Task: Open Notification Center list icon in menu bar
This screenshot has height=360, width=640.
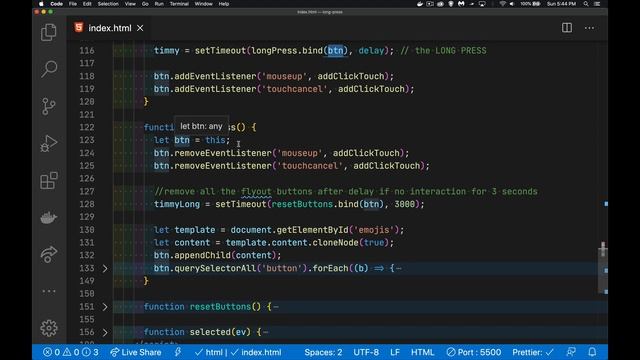Action: coord(597,4)
